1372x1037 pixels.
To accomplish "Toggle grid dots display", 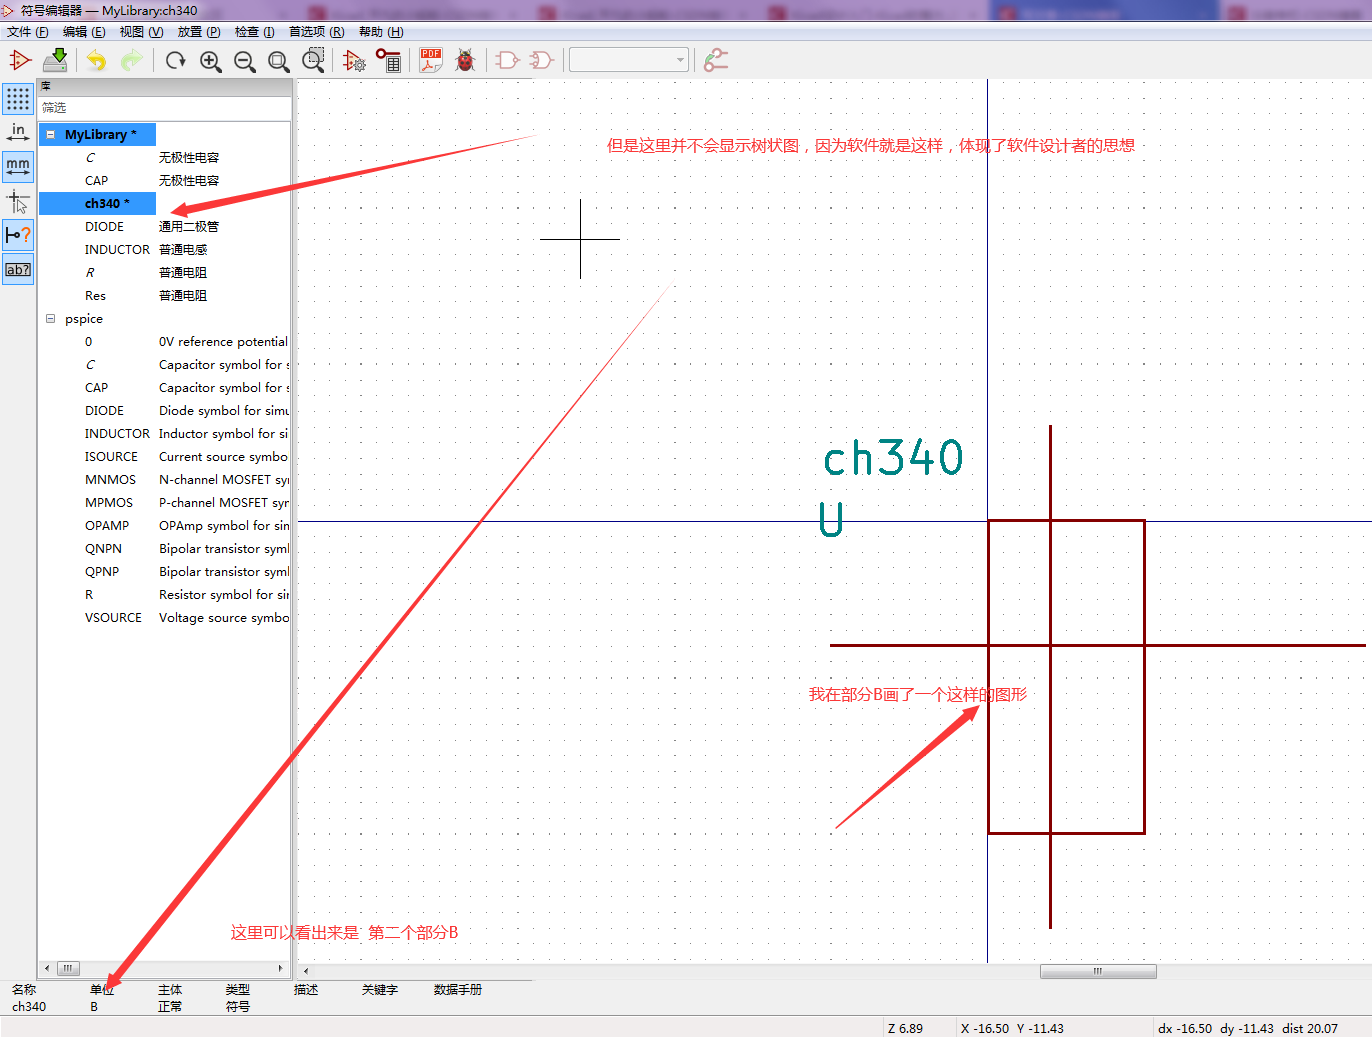I will [18, 98].
